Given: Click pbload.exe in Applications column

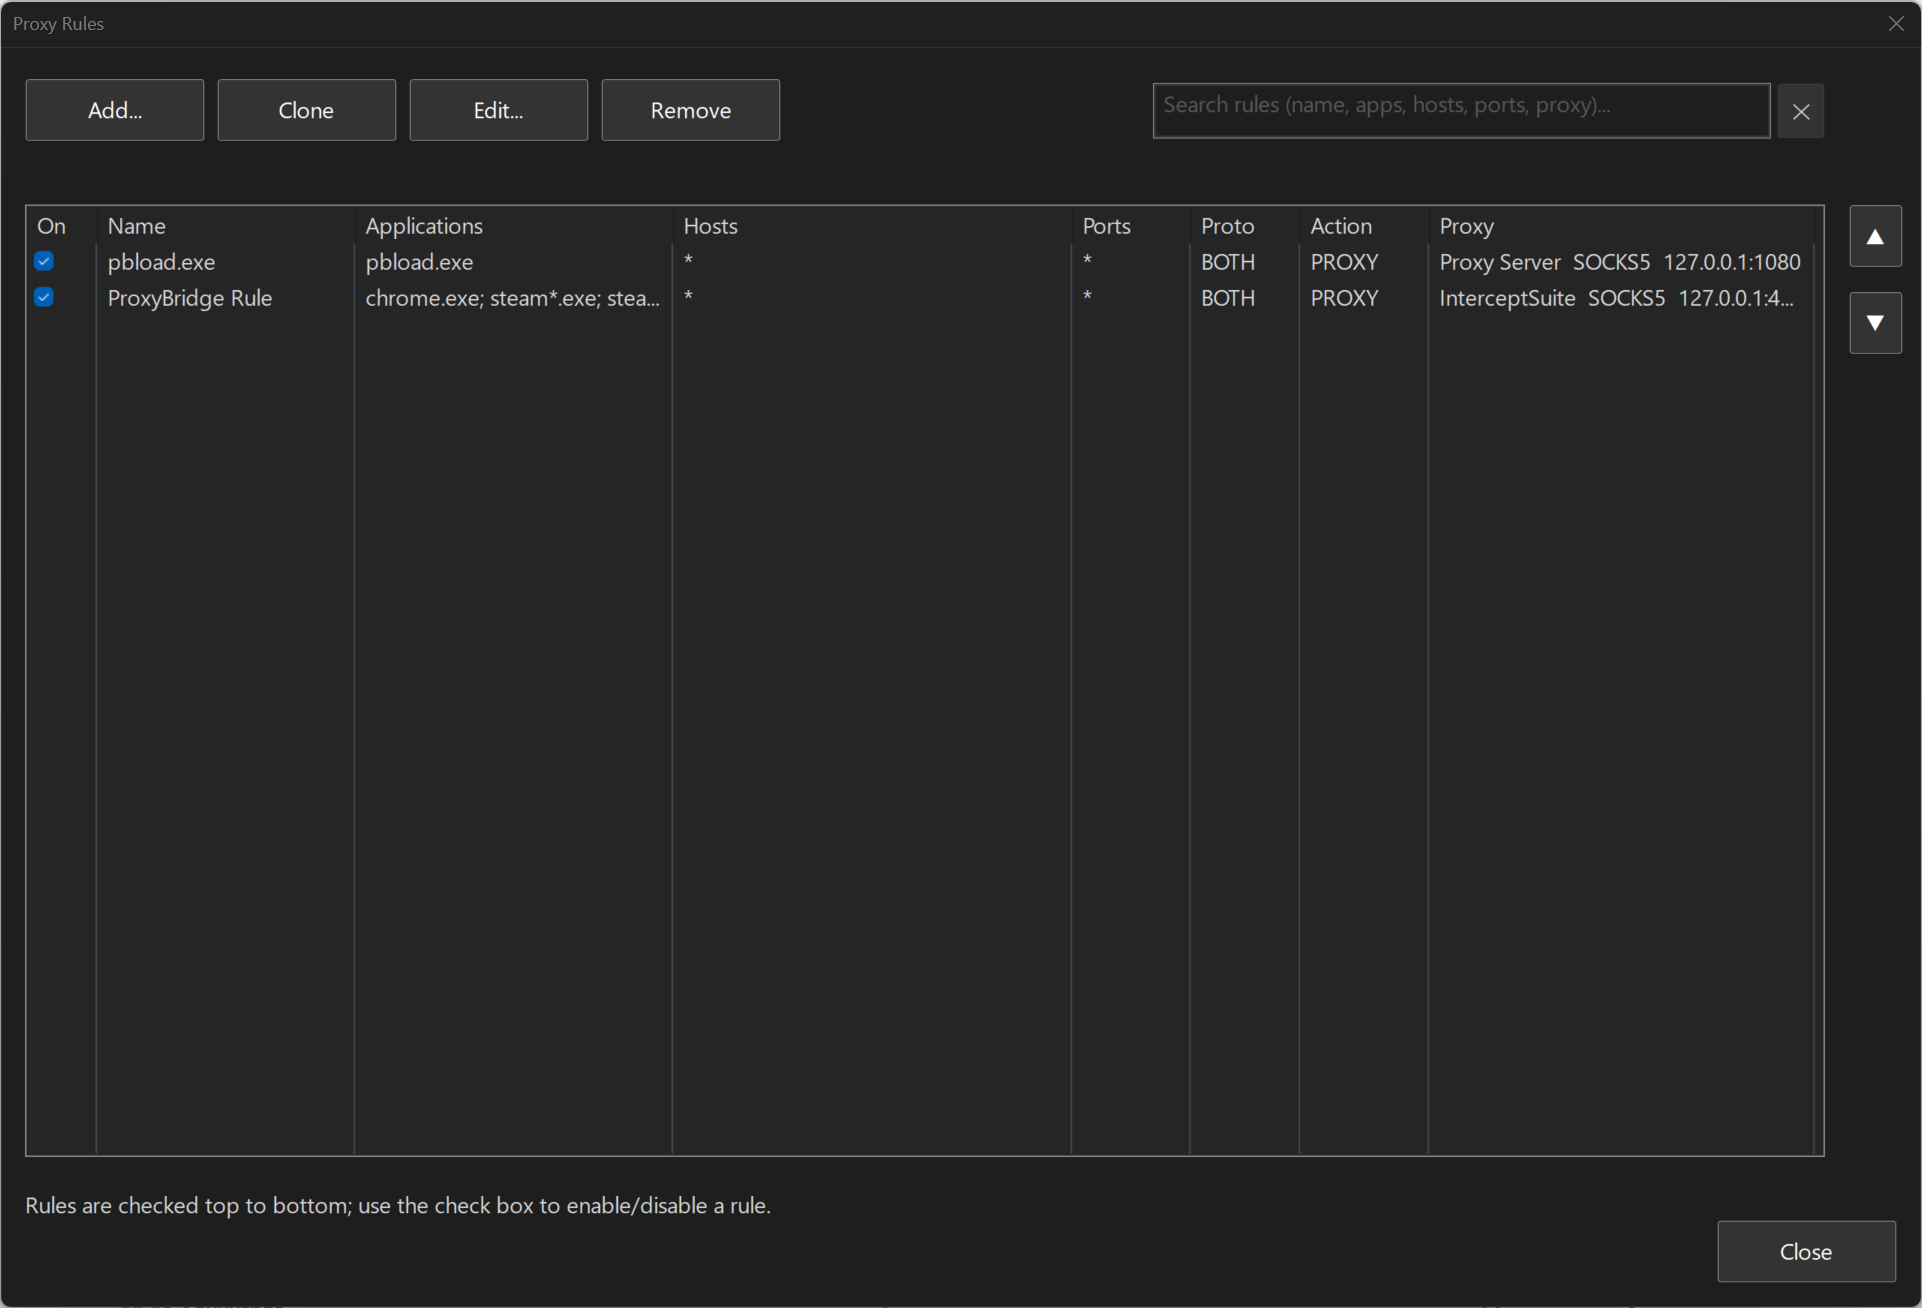Looking at the screenshot, I should pos(419,262).
